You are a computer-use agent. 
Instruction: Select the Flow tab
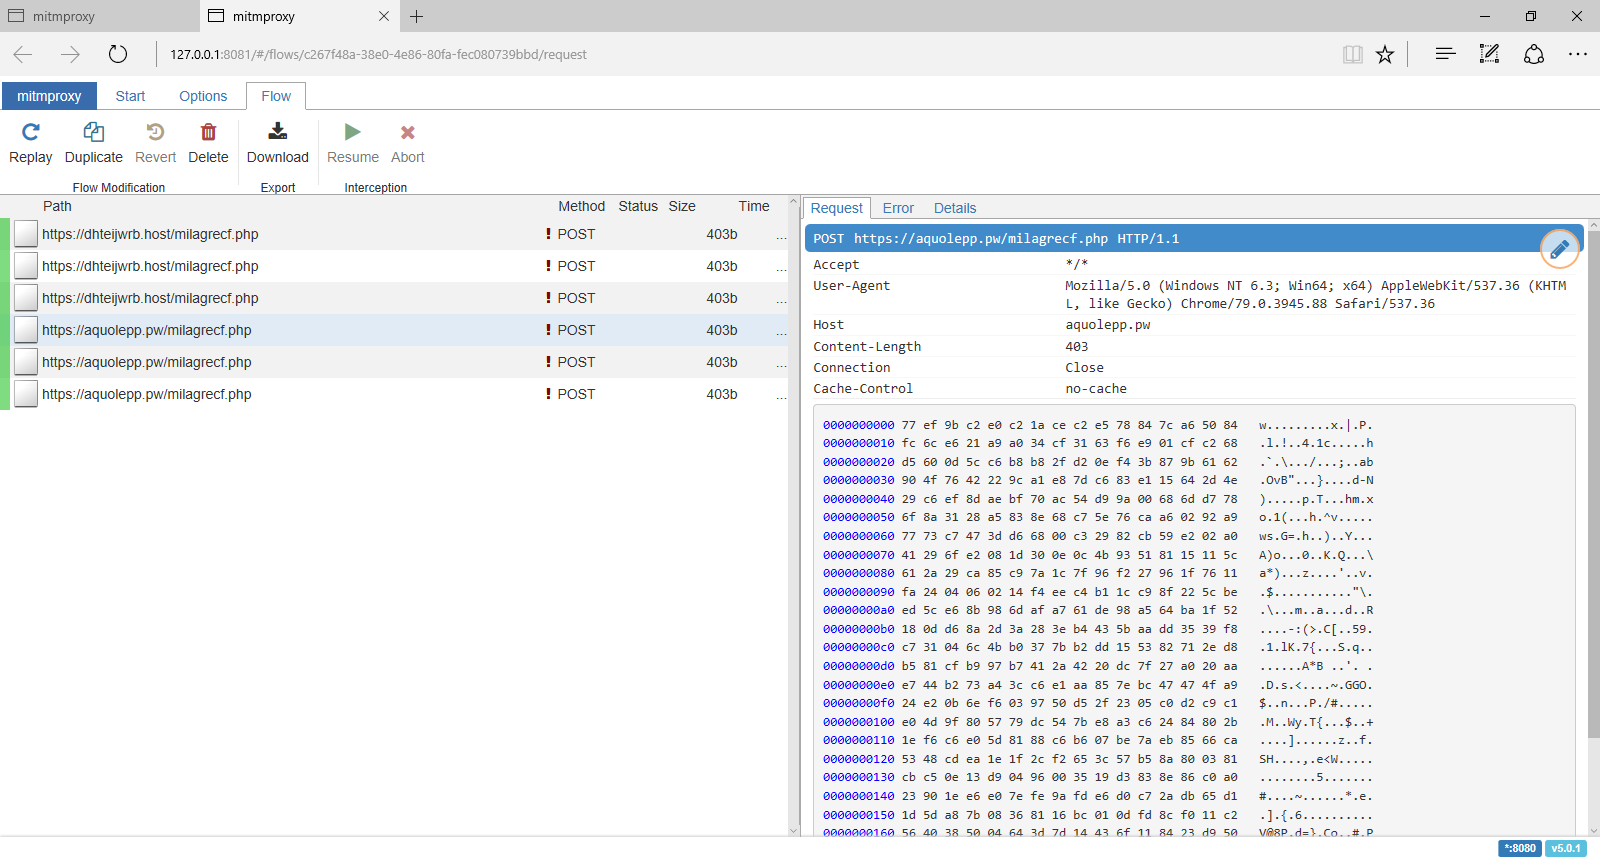276,96
